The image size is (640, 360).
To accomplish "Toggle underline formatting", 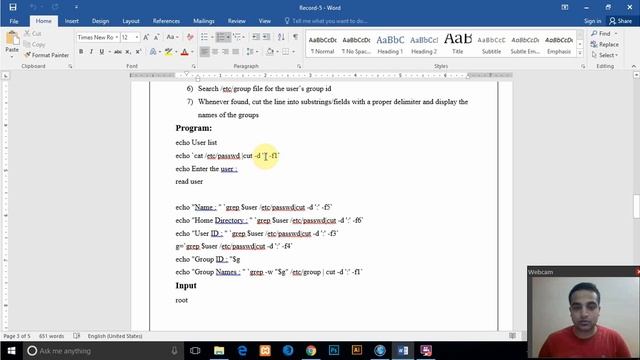I will [x=102, y=52].
